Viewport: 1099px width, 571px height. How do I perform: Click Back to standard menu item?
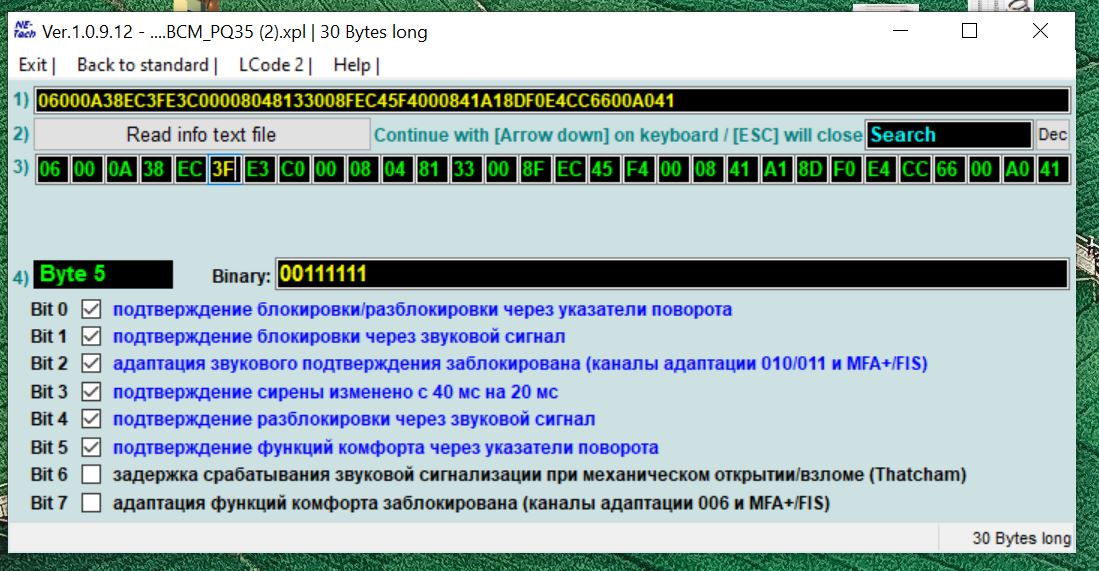pos(143,65)
